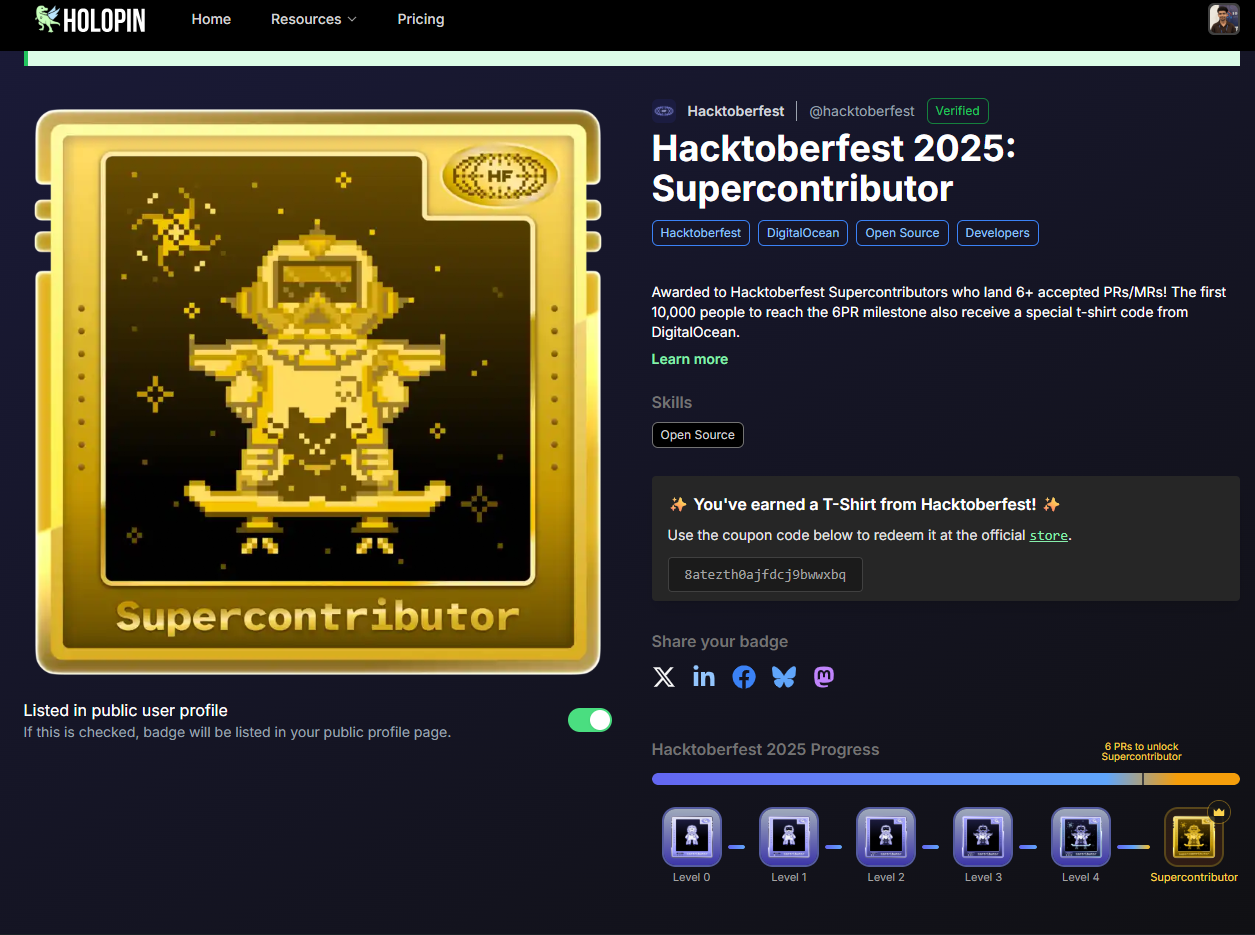This screenshot has height=935, width=1255.
Task: Go to the Home page
Action: [211, 19]
